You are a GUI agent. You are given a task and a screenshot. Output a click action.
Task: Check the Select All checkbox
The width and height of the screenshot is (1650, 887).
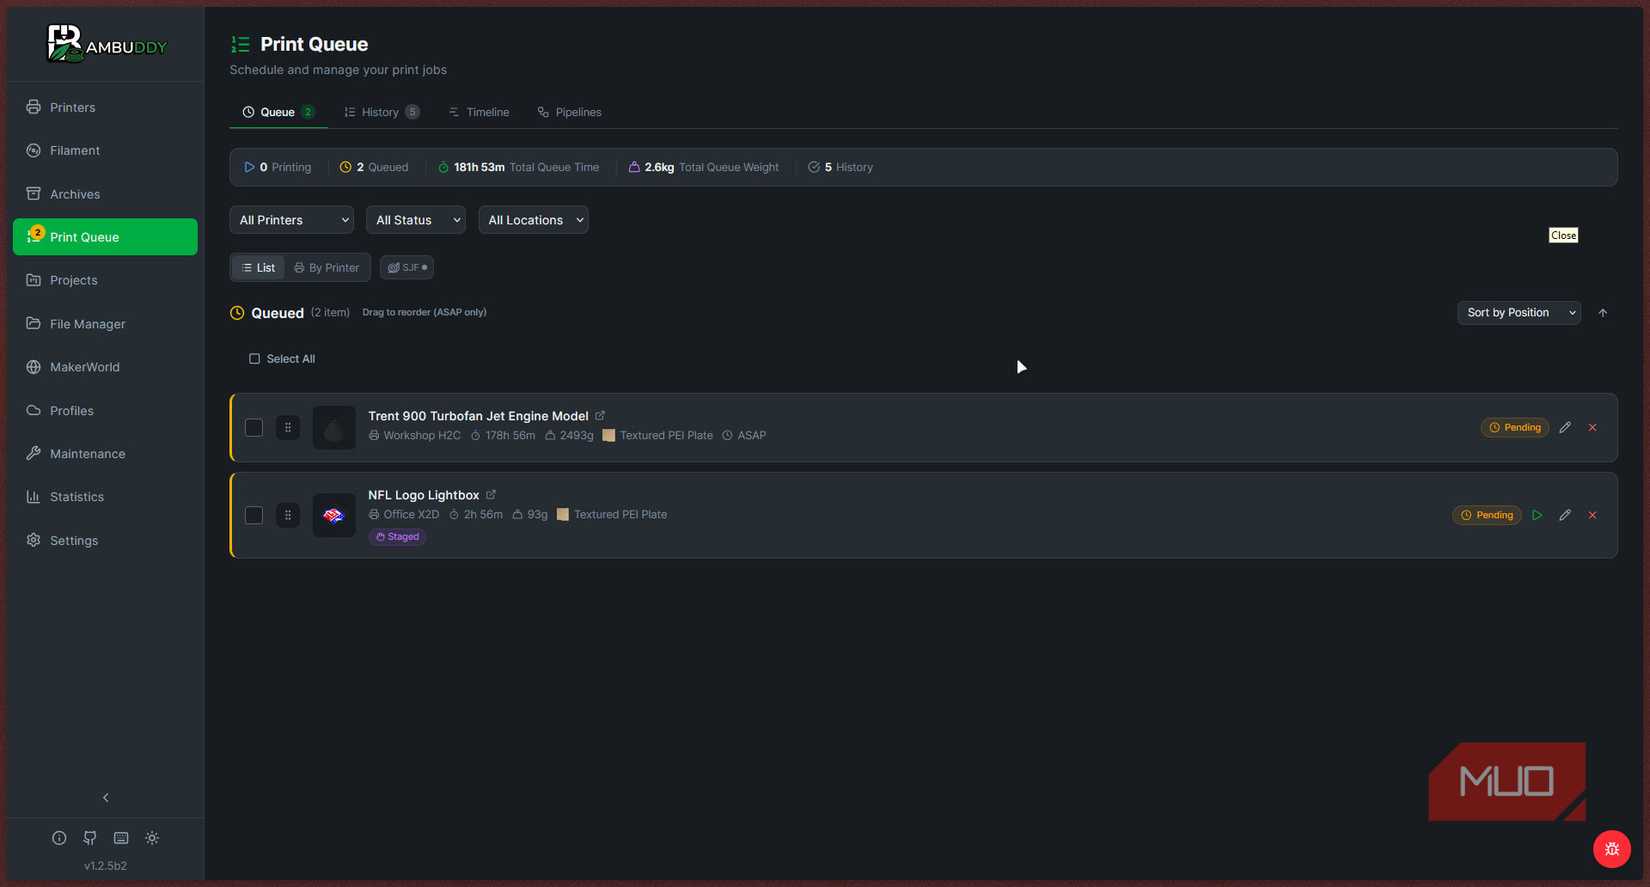[254, 359]
